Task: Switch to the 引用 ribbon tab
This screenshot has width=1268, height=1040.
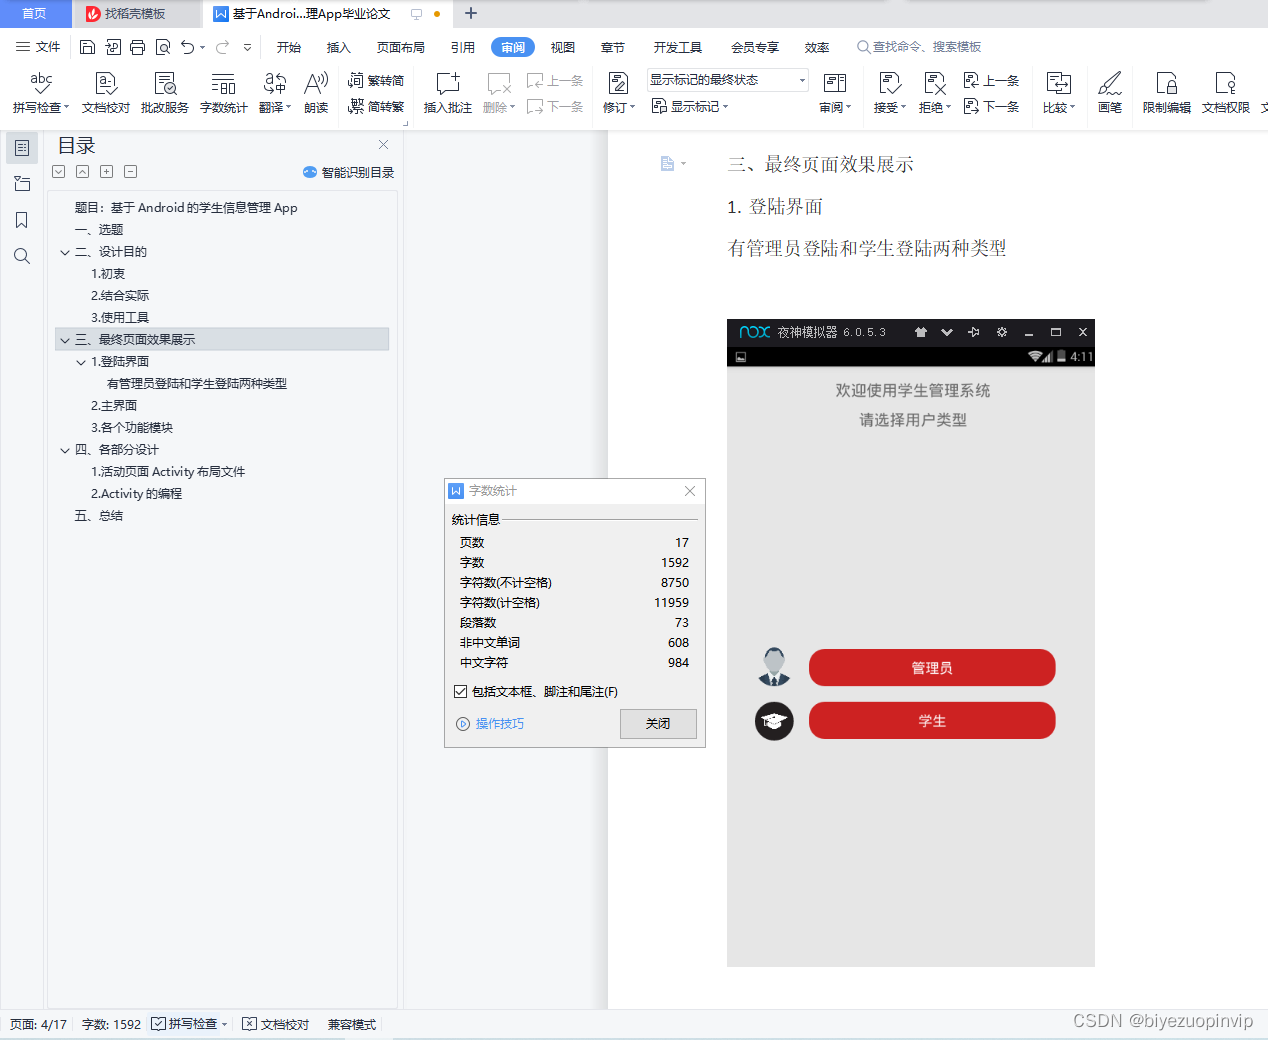Action: [x=462, y=47]
